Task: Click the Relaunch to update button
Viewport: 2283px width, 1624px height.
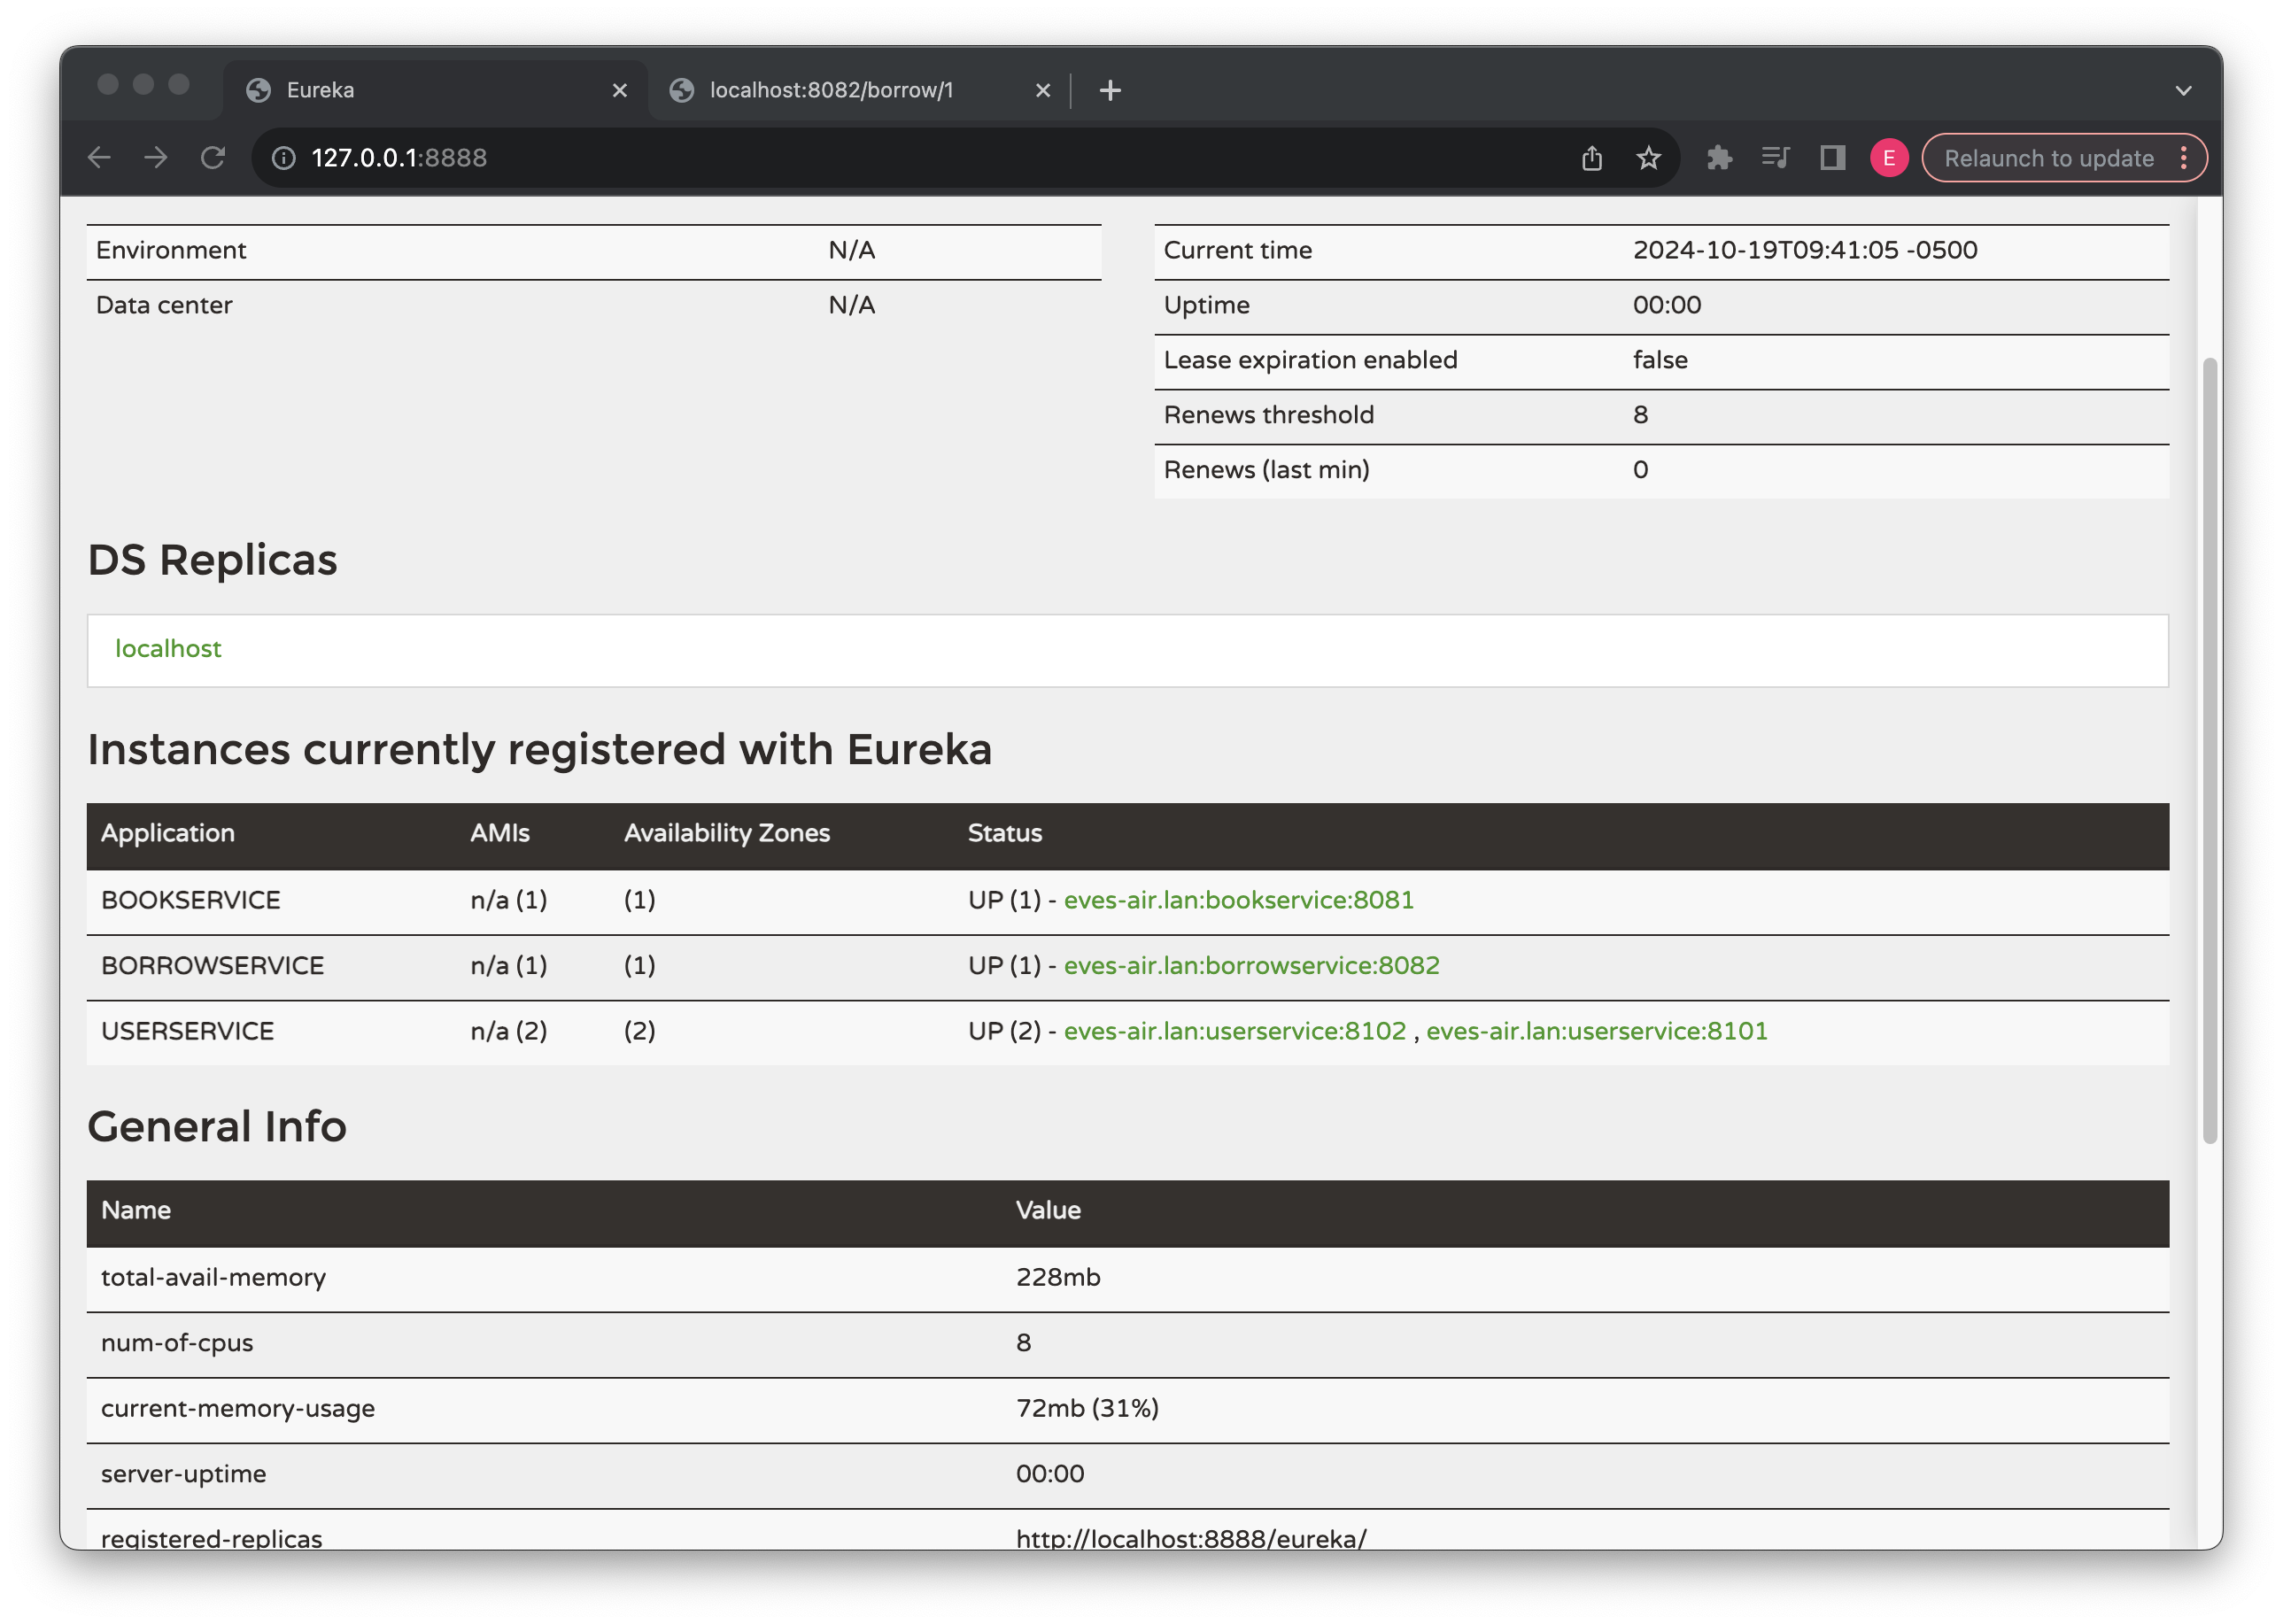Action: 2047,157
